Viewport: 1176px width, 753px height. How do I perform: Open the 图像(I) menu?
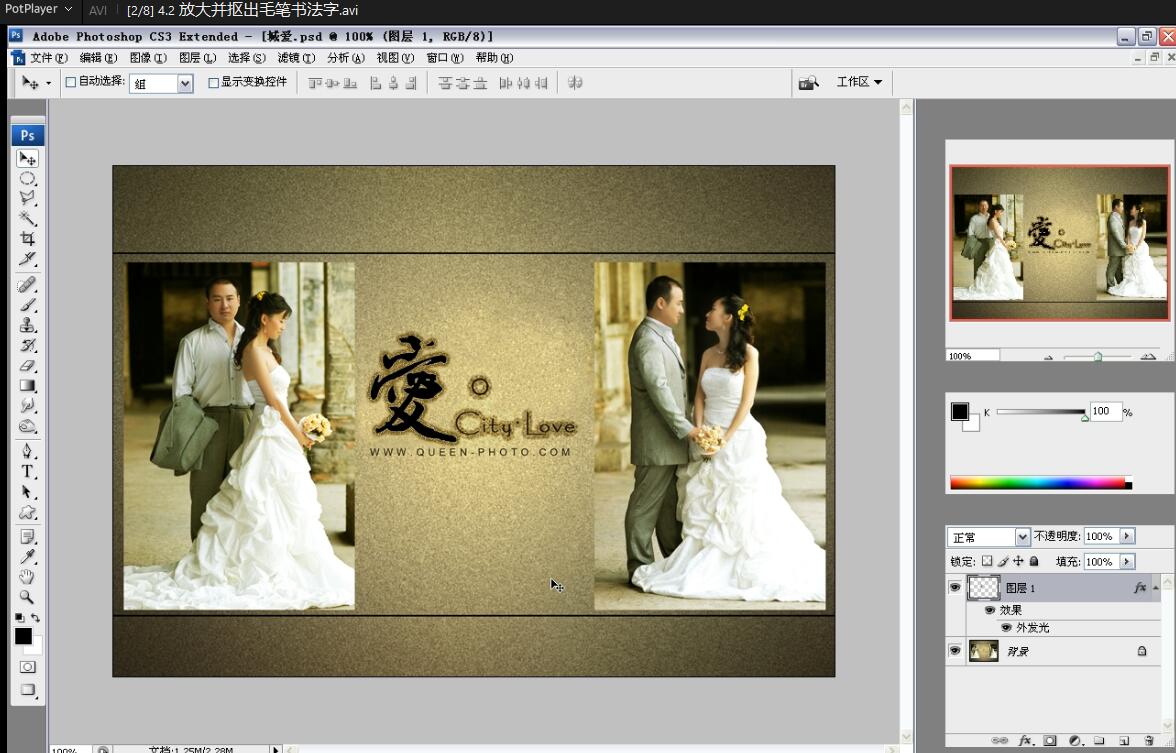[x=148, y=58]
